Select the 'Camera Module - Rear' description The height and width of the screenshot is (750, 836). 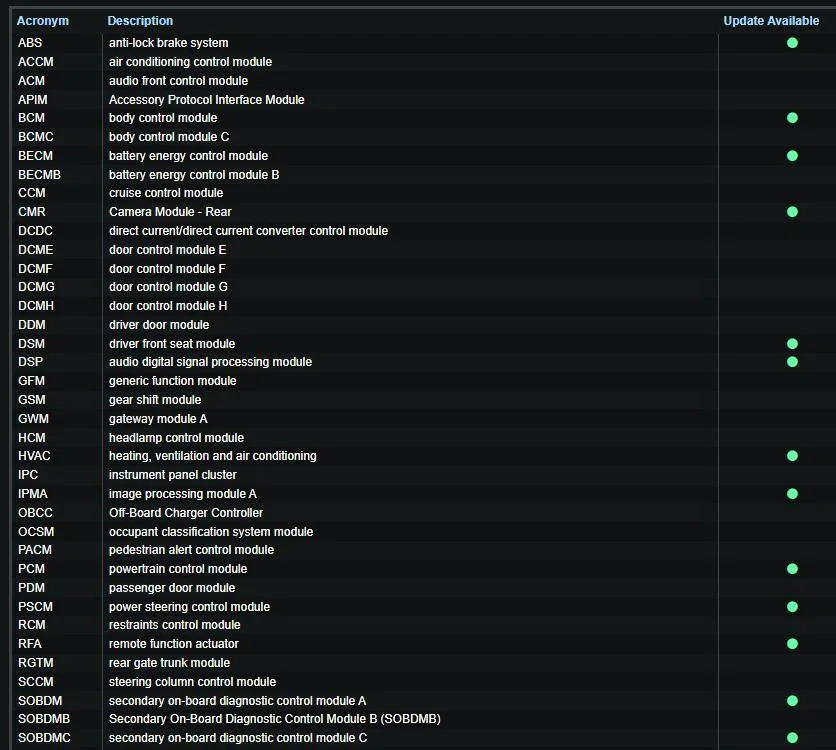[170, 212]
